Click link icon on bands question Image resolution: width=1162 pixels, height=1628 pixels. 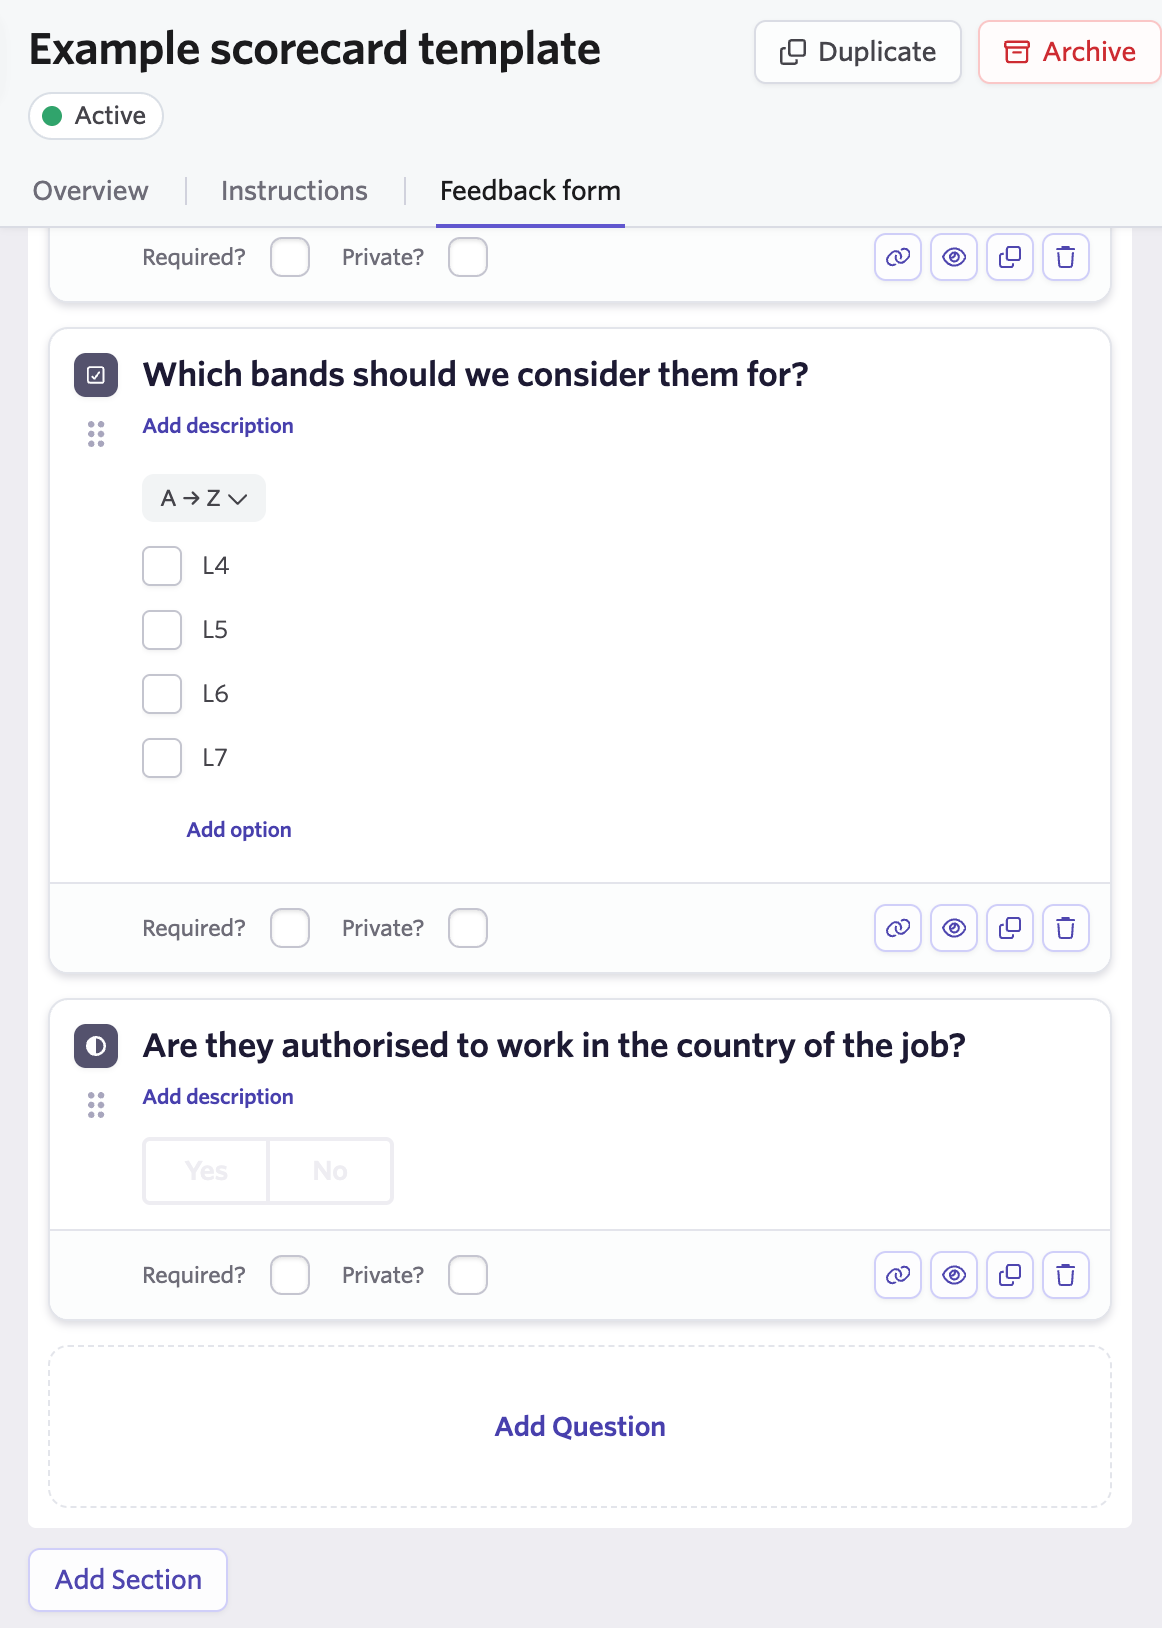click(x=897, y=928)
